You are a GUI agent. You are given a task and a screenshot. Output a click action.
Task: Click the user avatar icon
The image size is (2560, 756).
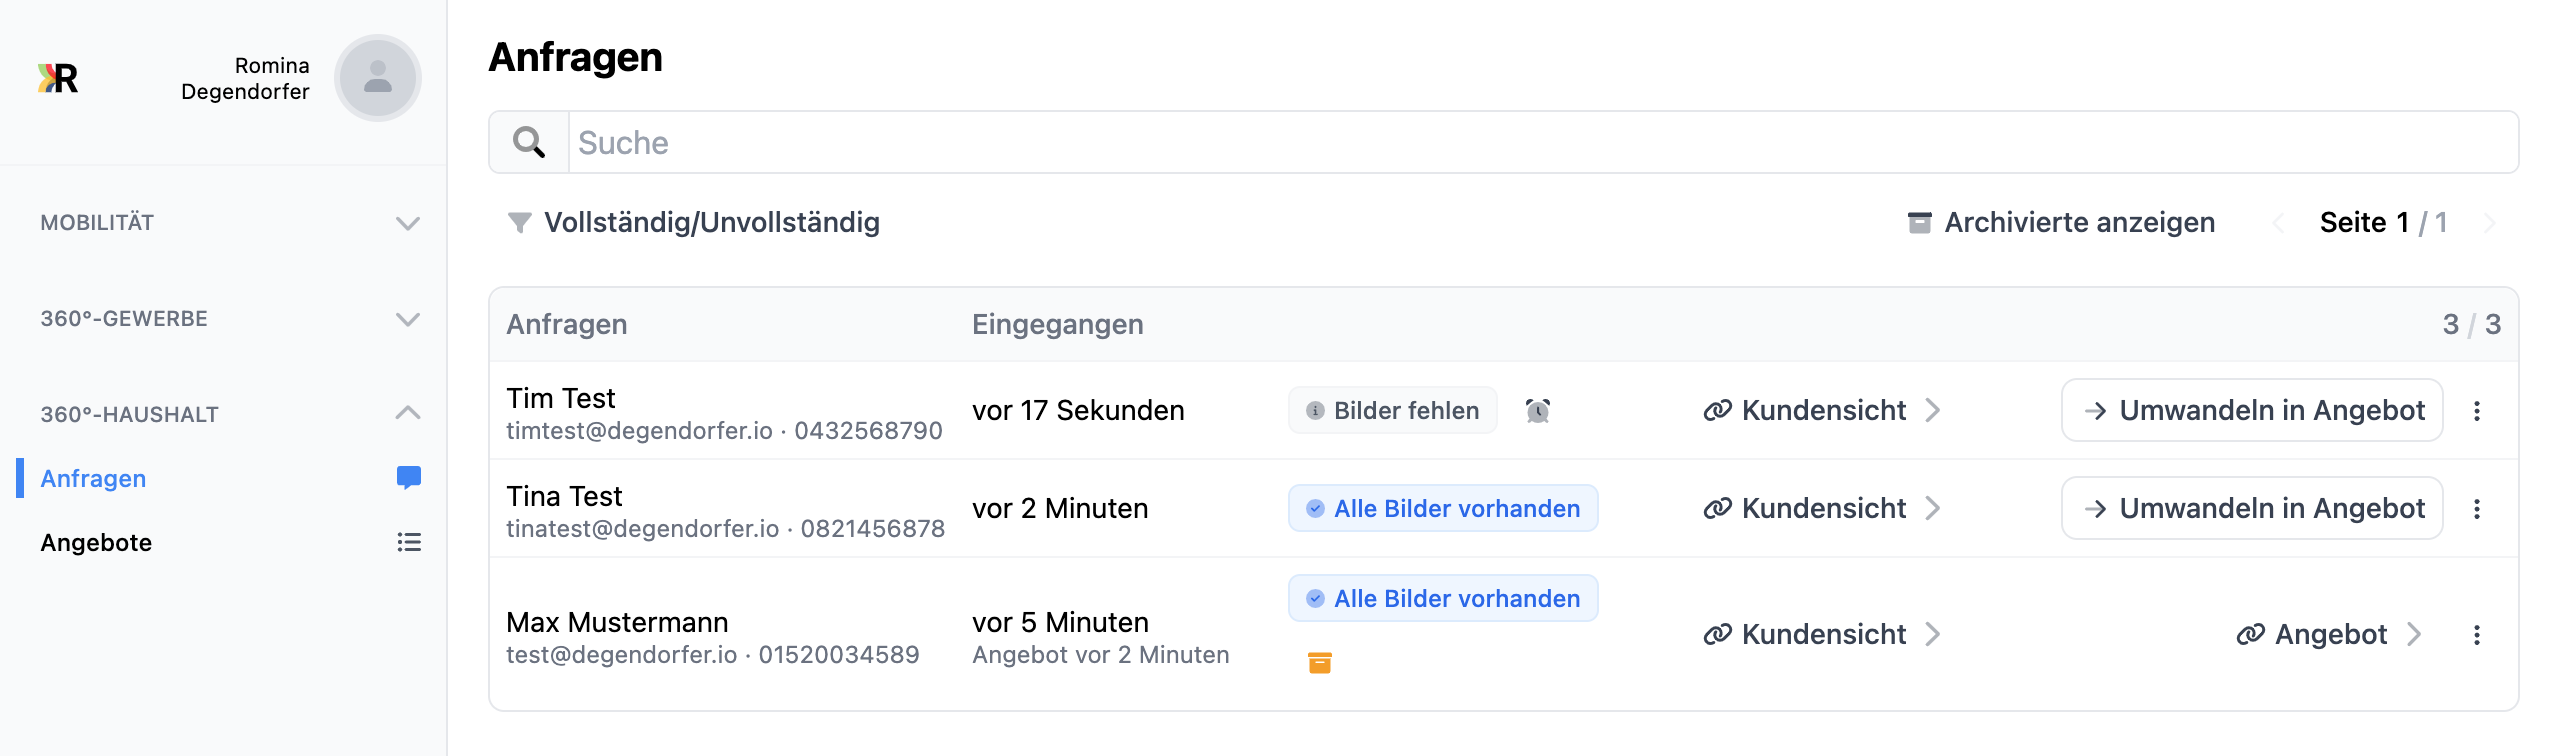[x=378, y=78]
